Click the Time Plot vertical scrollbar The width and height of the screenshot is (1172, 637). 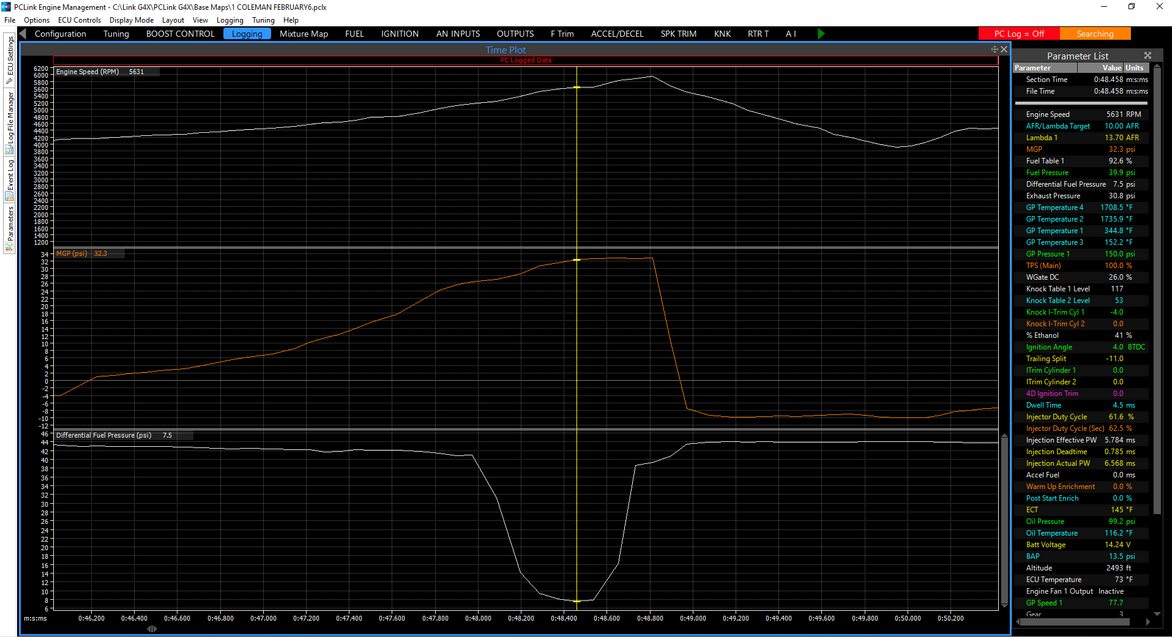1004,520
